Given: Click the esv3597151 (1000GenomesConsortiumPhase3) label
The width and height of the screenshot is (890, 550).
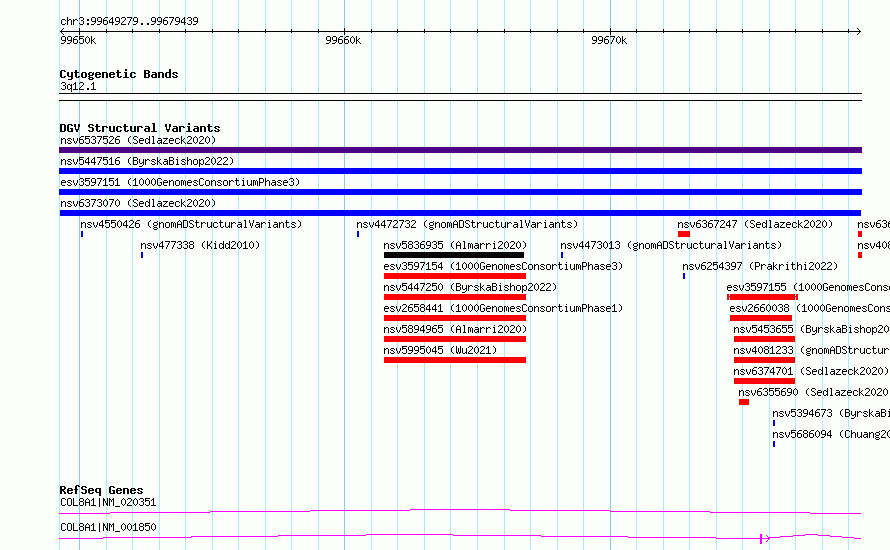Looking at the screenshot, I should [x=180, y=182].
